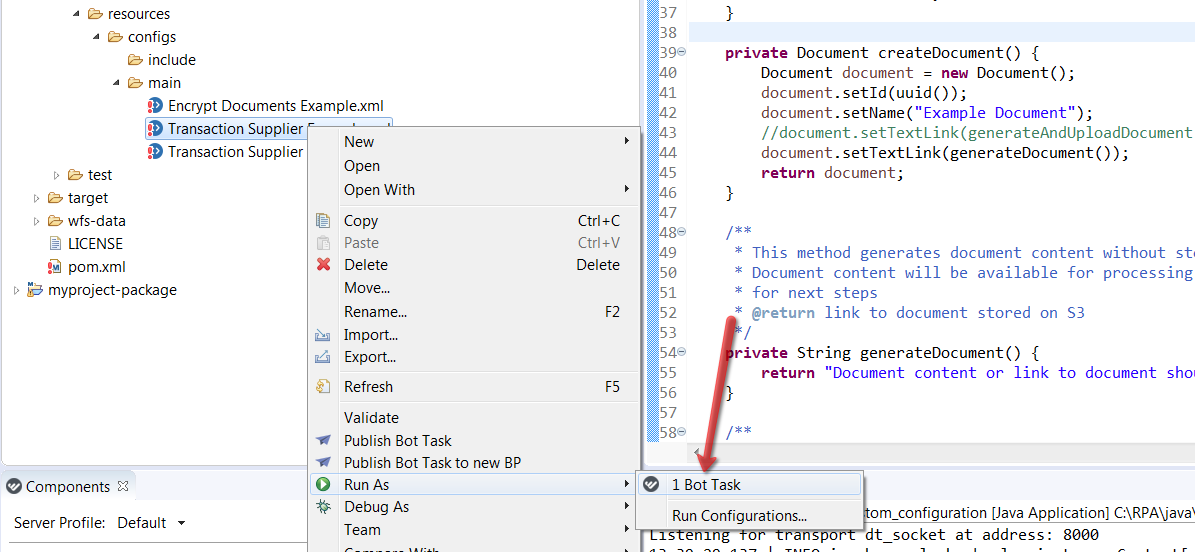Image resolution: width=1195 pixels, height=552 pixels.
Task: Expand the target folder
Action: click(x=36, y=198)
